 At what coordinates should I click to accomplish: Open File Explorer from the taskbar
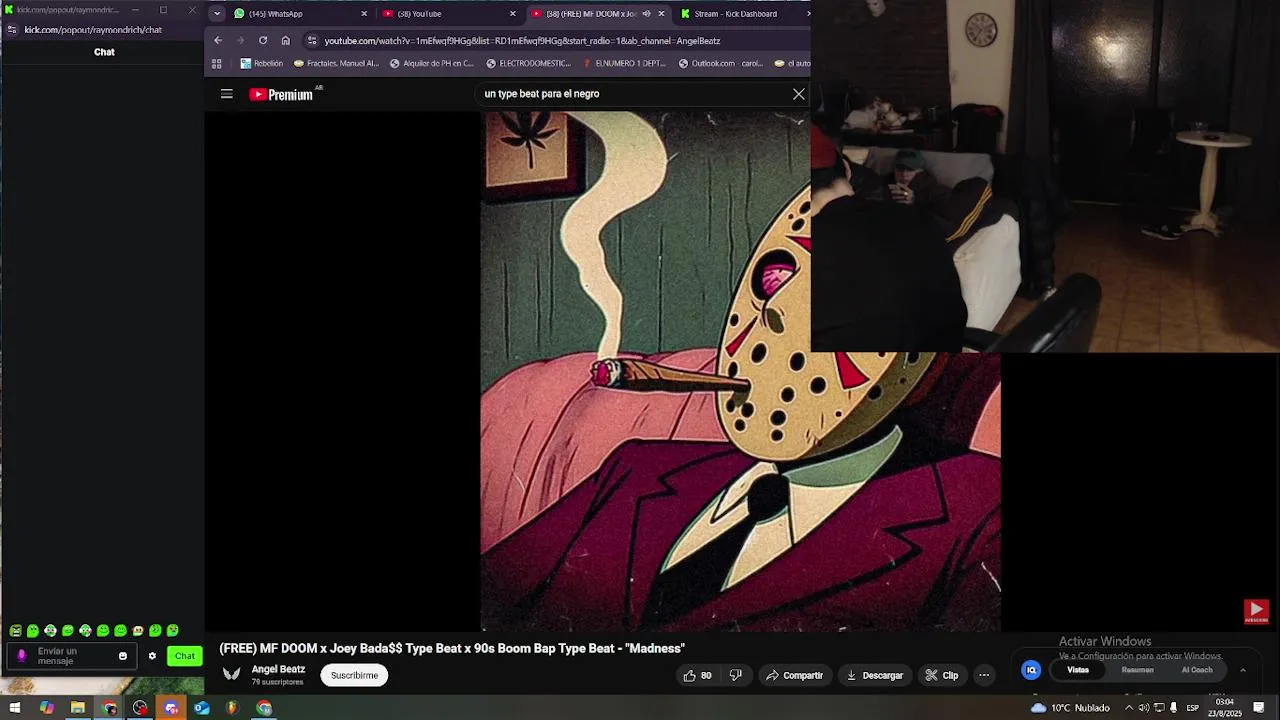78,708
